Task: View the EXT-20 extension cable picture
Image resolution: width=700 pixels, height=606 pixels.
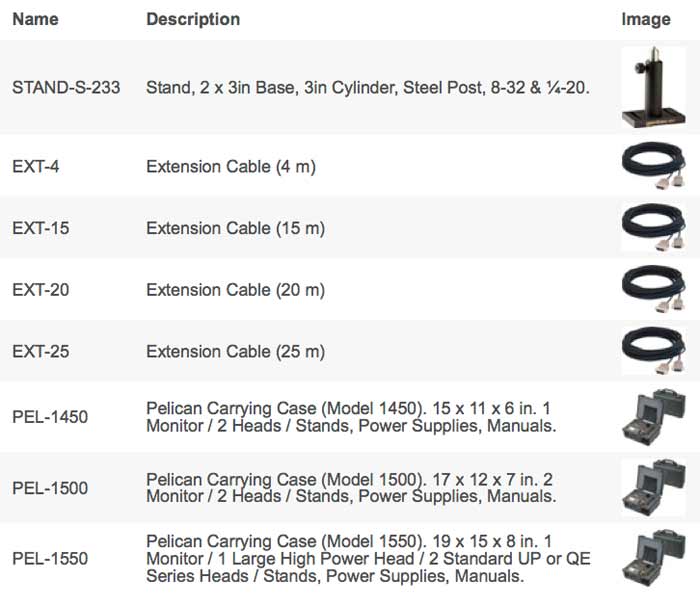Action: (654, 289)
